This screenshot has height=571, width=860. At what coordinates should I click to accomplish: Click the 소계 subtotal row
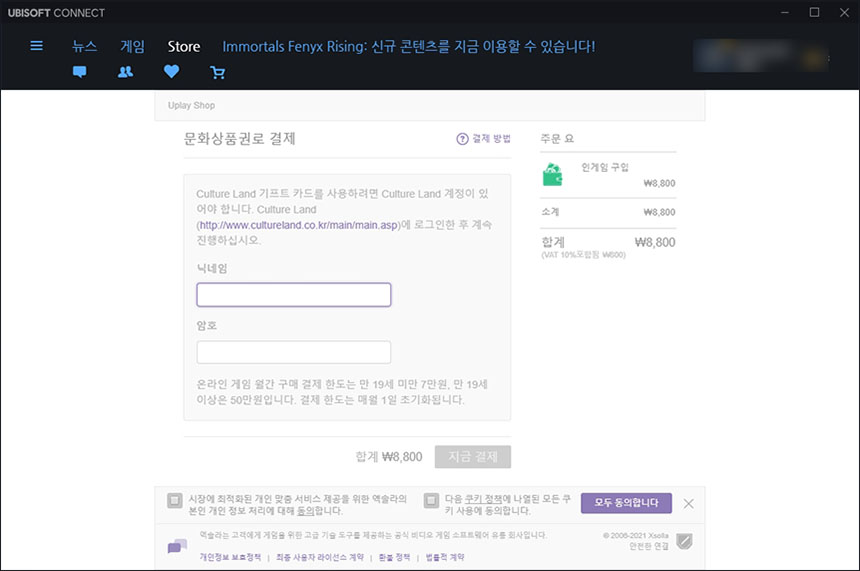click(608, 212)
